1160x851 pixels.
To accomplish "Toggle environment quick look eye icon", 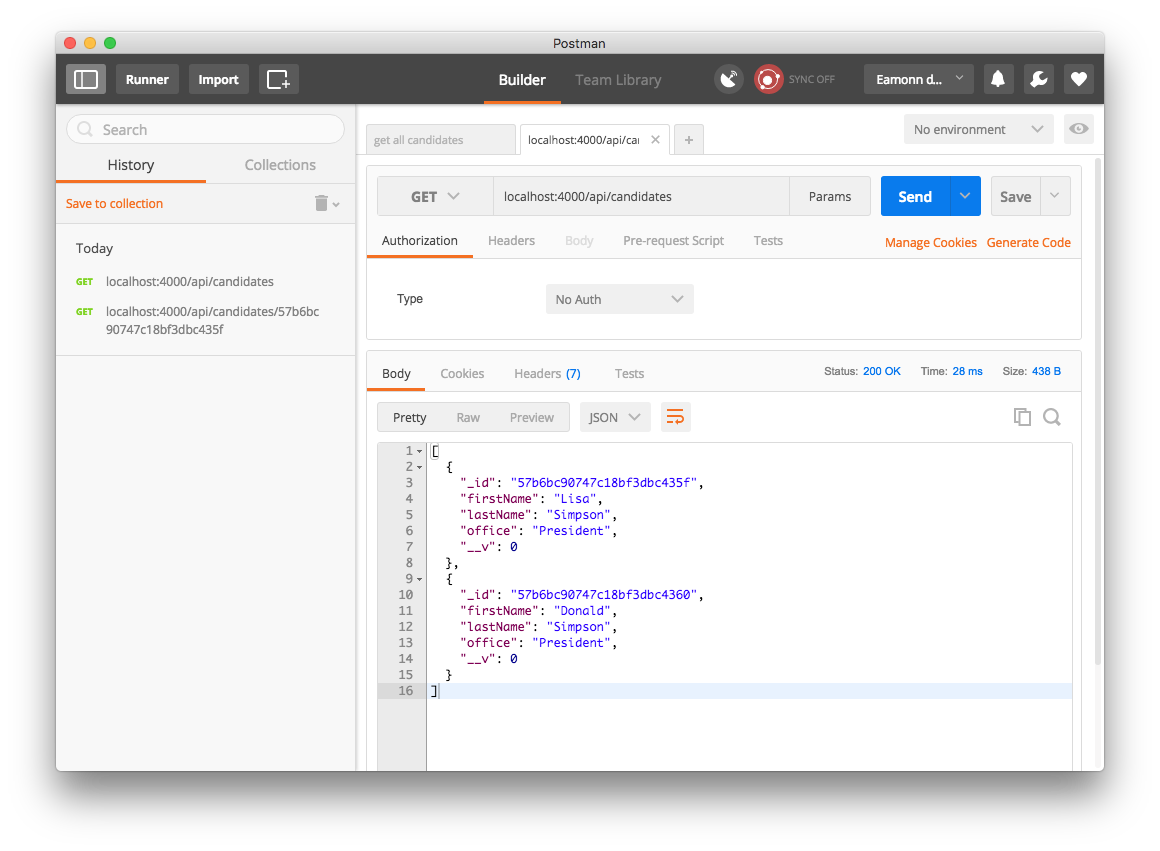I will [x=1079, y=129].
